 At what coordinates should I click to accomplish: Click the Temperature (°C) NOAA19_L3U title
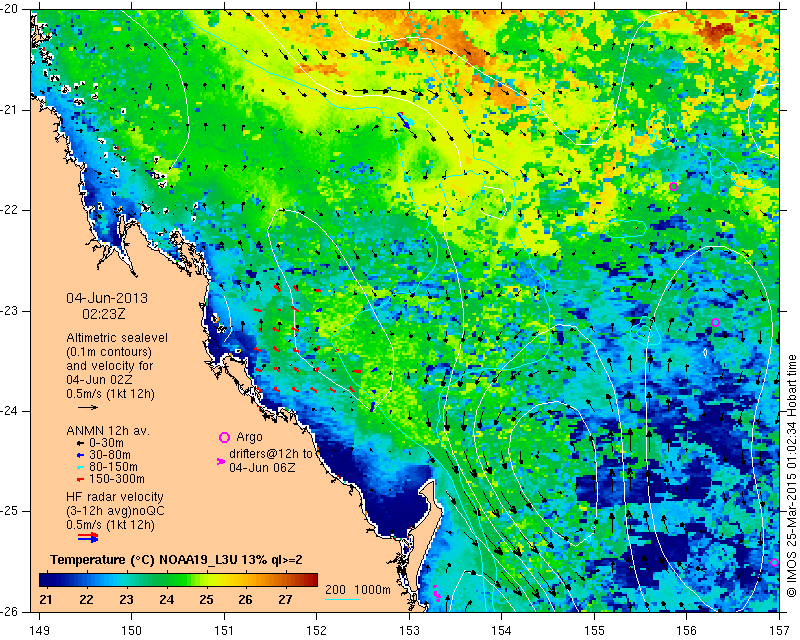(176, 560)
